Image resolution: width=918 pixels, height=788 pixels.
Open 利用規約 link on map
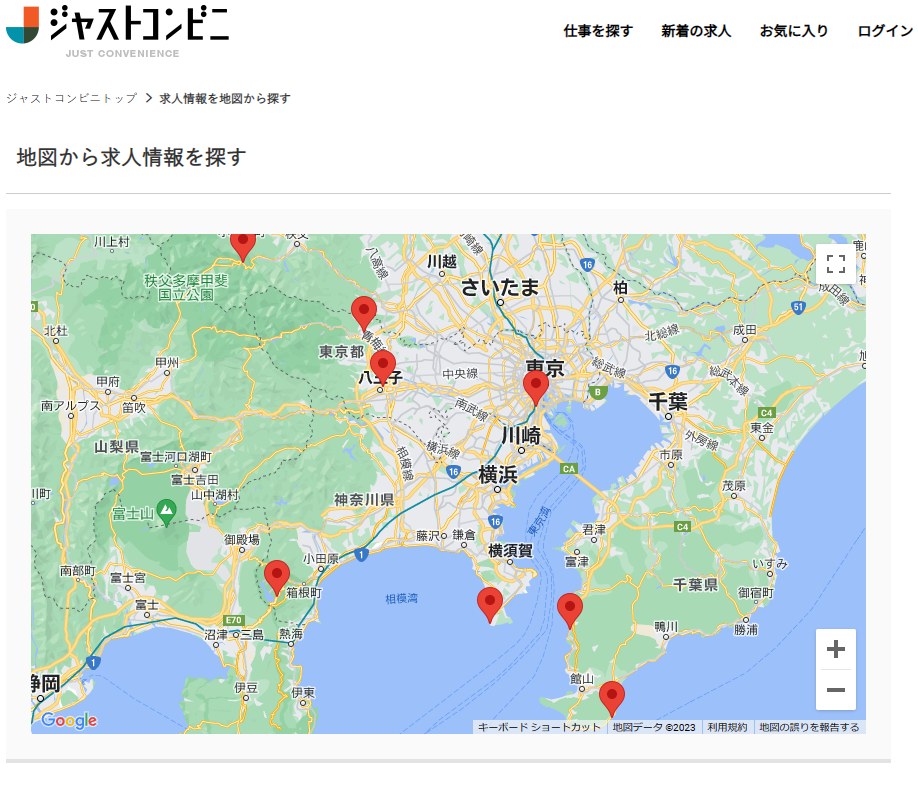pyautogui.click(x=727, y=727)
